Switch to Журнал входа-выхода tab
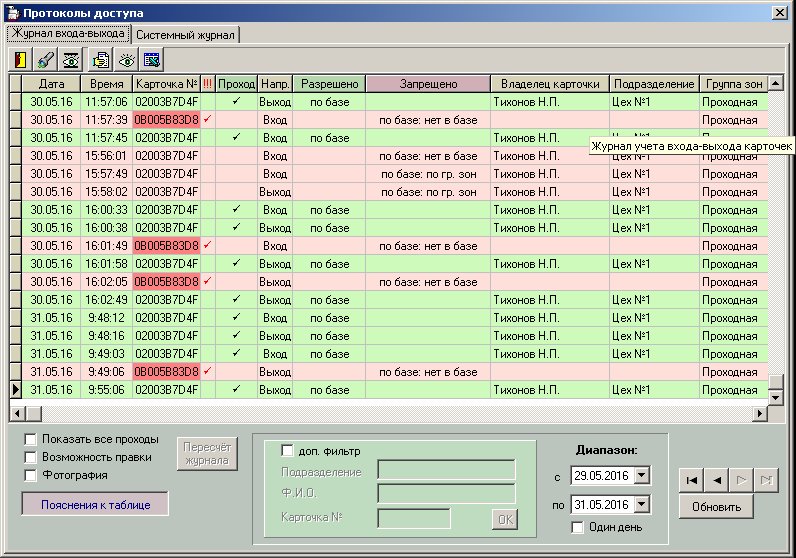The image size is (796, 558). (x=68, y=34)
